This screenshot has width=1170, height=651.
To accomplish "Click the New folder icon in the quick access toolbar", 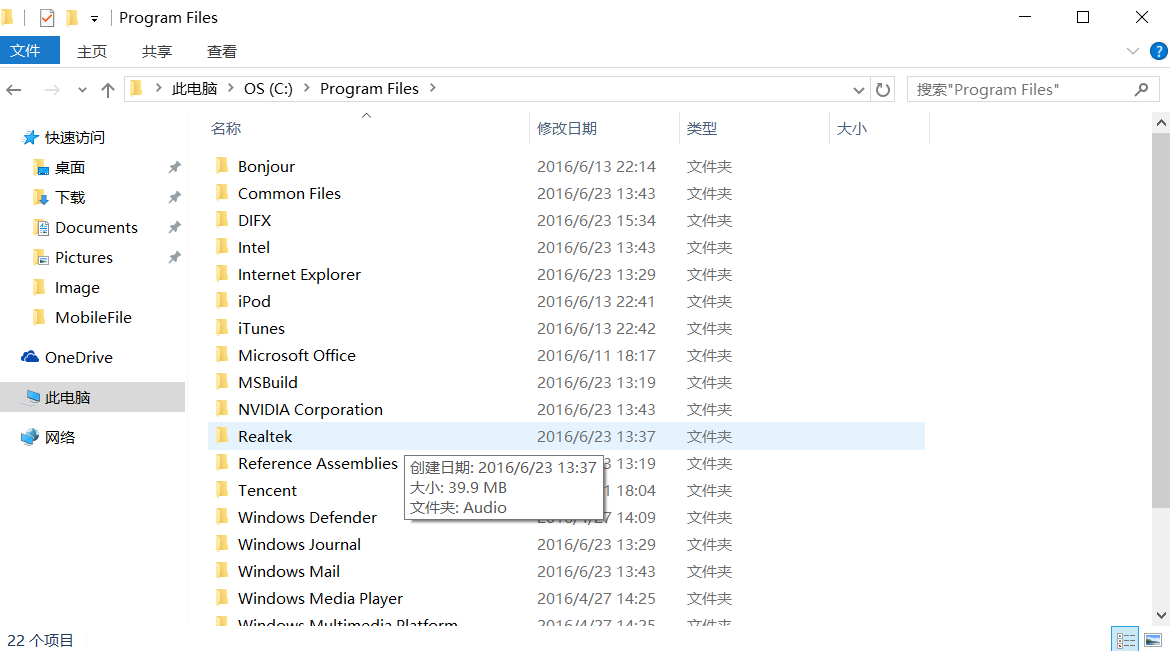I will coord(72,17).
